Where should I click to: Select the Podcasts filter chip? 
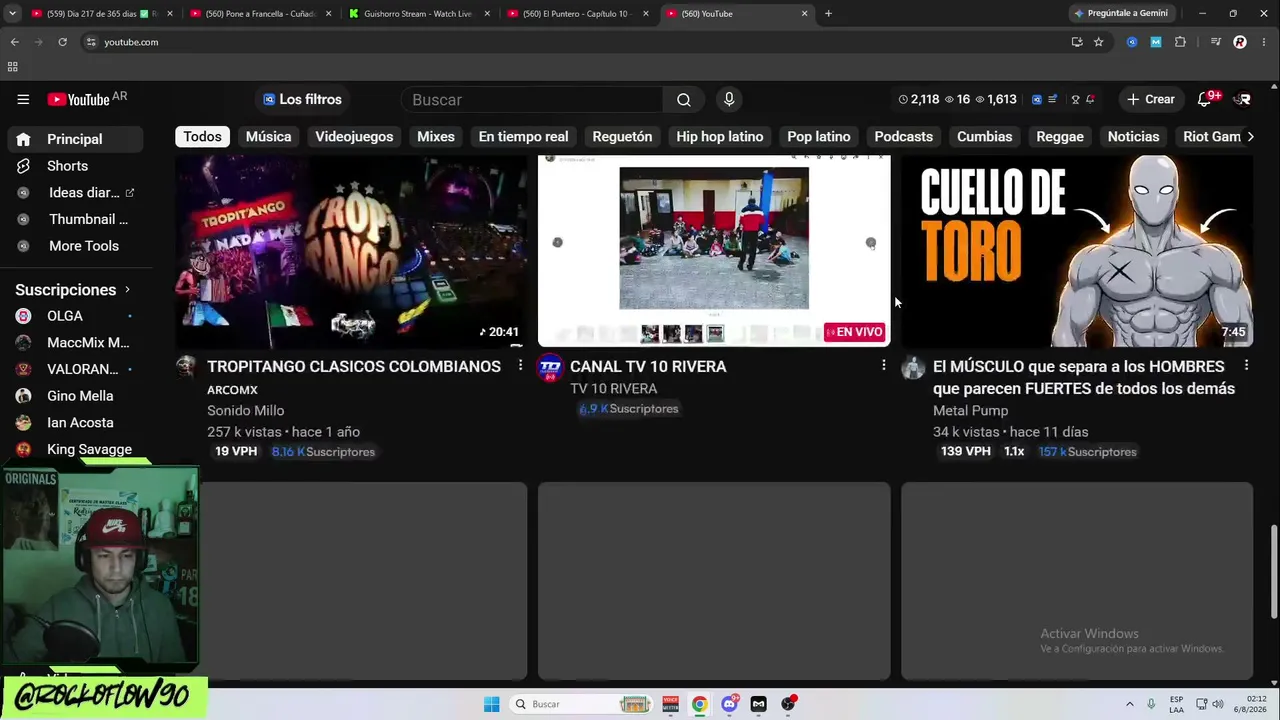903,137
